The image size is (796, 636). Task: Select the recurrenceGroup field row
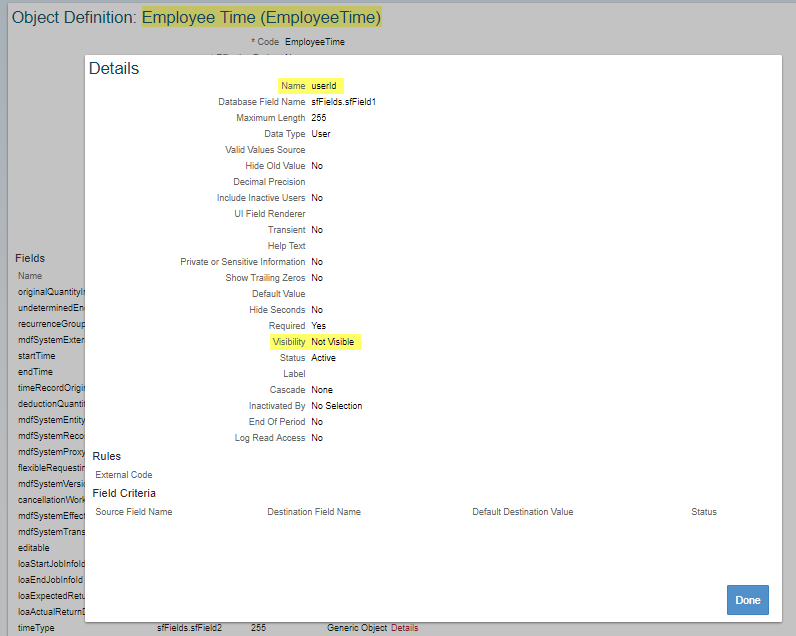point(51,324)
